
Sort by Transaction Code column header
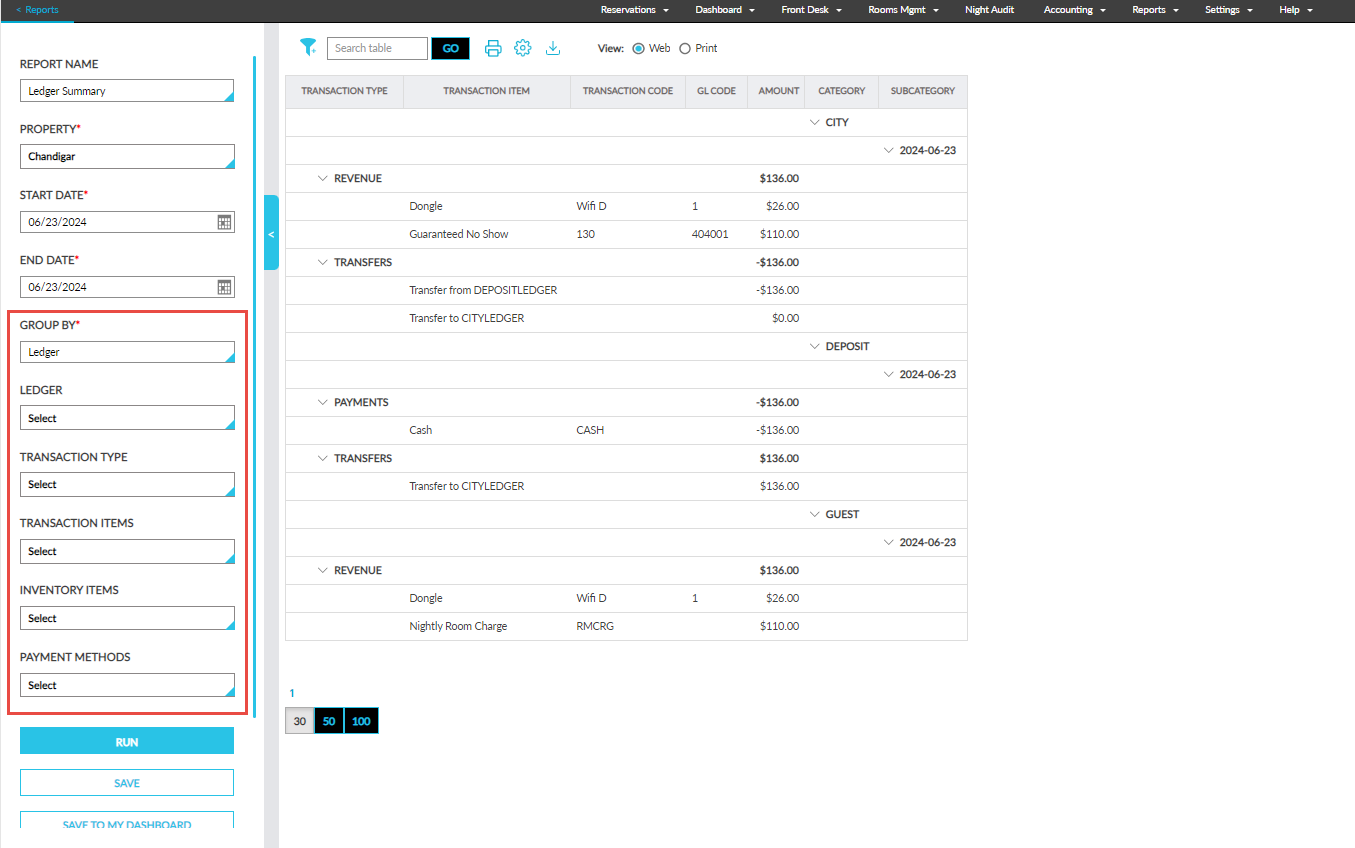pyautogui.click(x=628, y=91)
